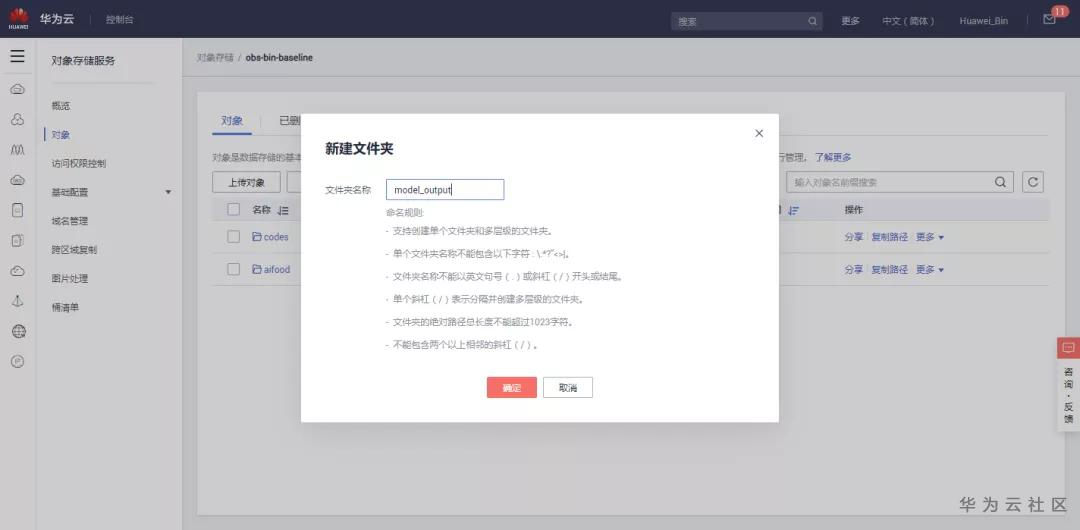
Task: Click the second sidebar rail icon
Action: 18,119
